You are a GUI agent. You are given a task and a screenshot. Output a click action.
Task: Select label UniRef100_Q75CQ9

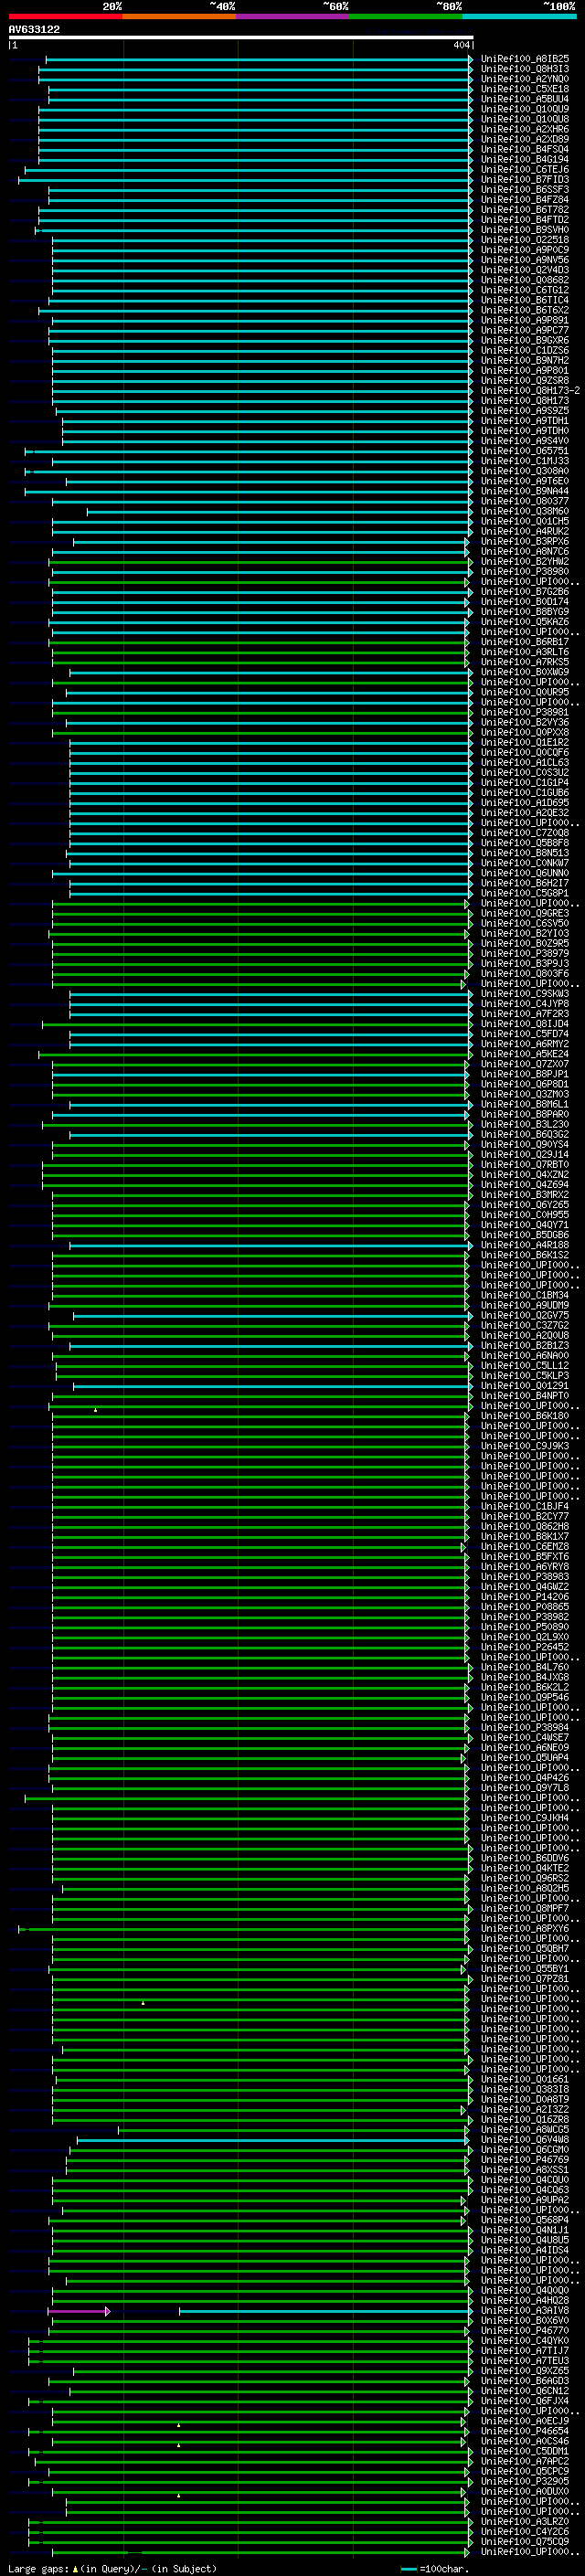[525, 2542]
